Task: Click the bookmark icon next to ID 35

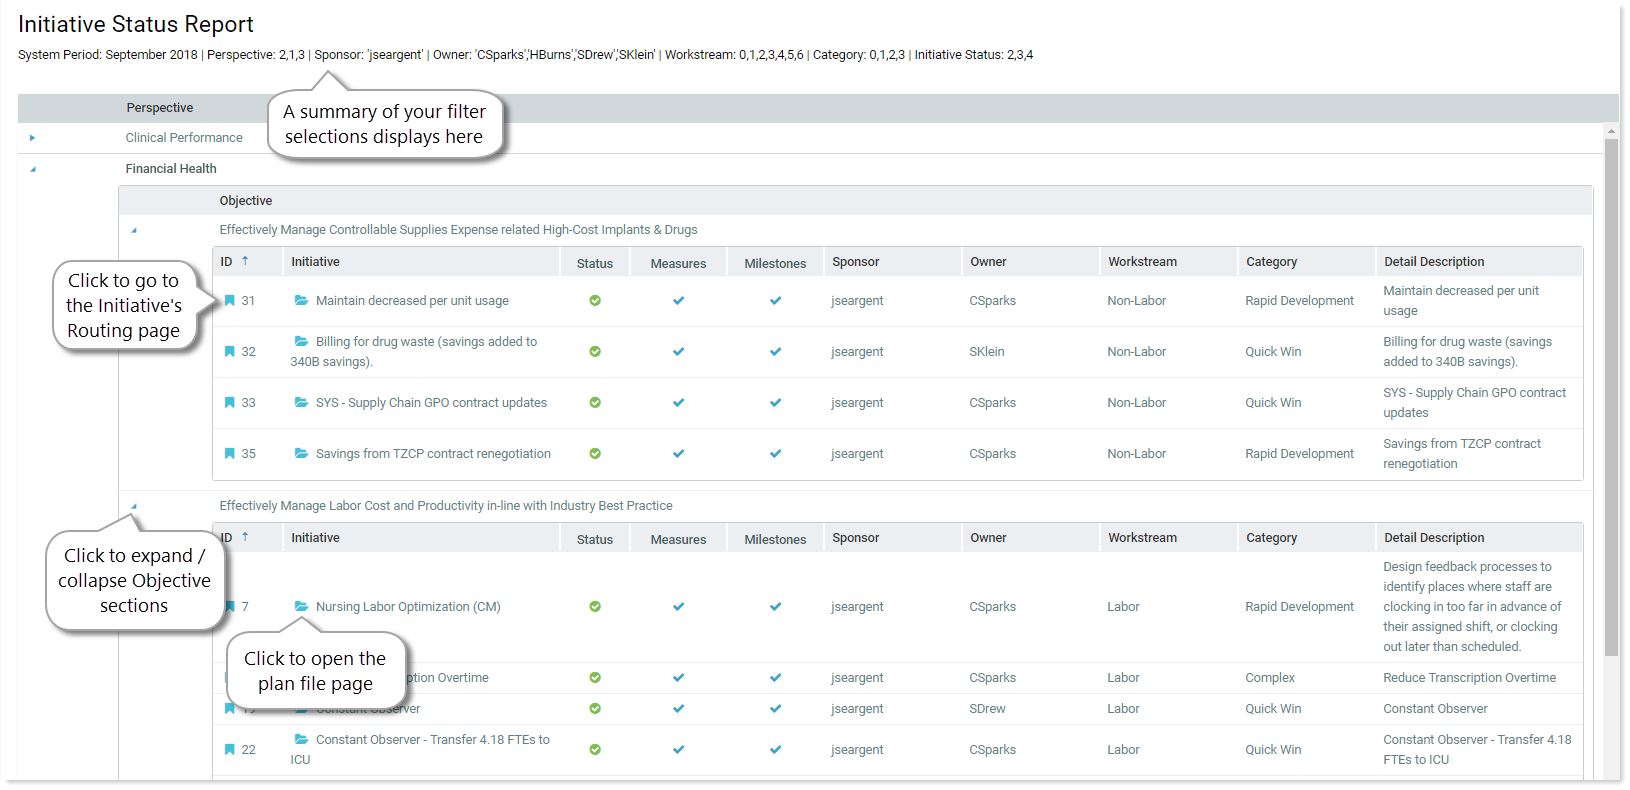Action: pos(229,454)
